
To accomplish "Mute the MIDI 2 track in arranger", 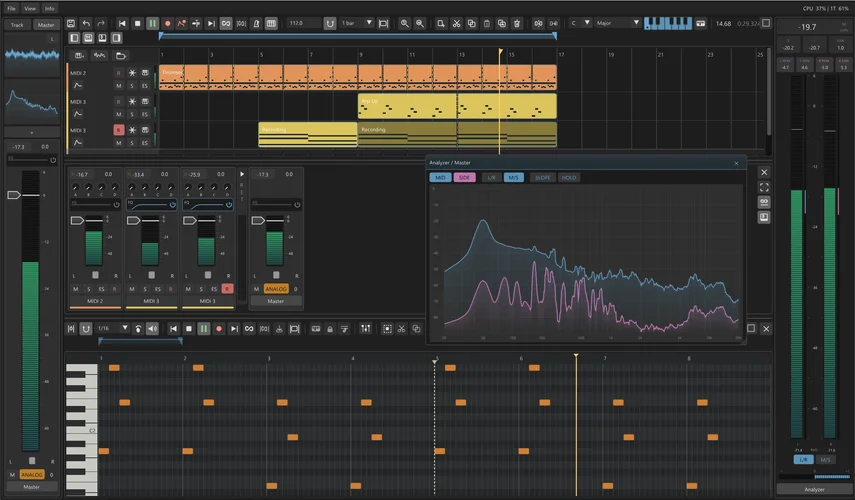I will click(x=118, y=86).
